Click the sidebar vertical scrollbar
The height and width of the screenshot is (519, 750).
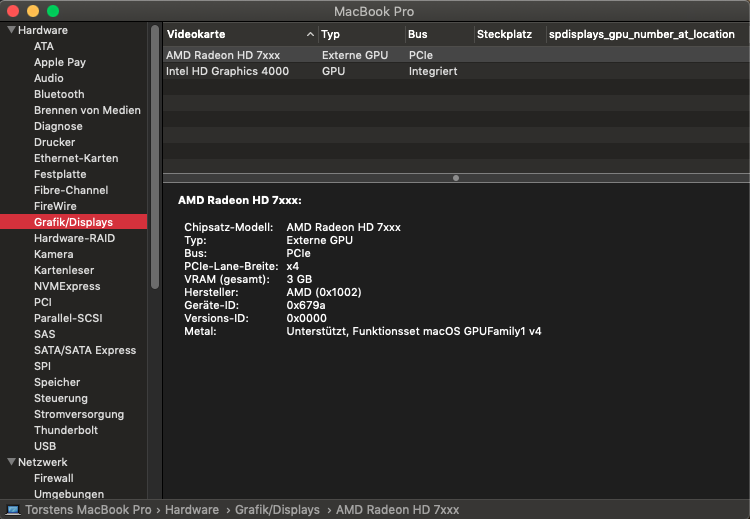click(x=154, y=157)
